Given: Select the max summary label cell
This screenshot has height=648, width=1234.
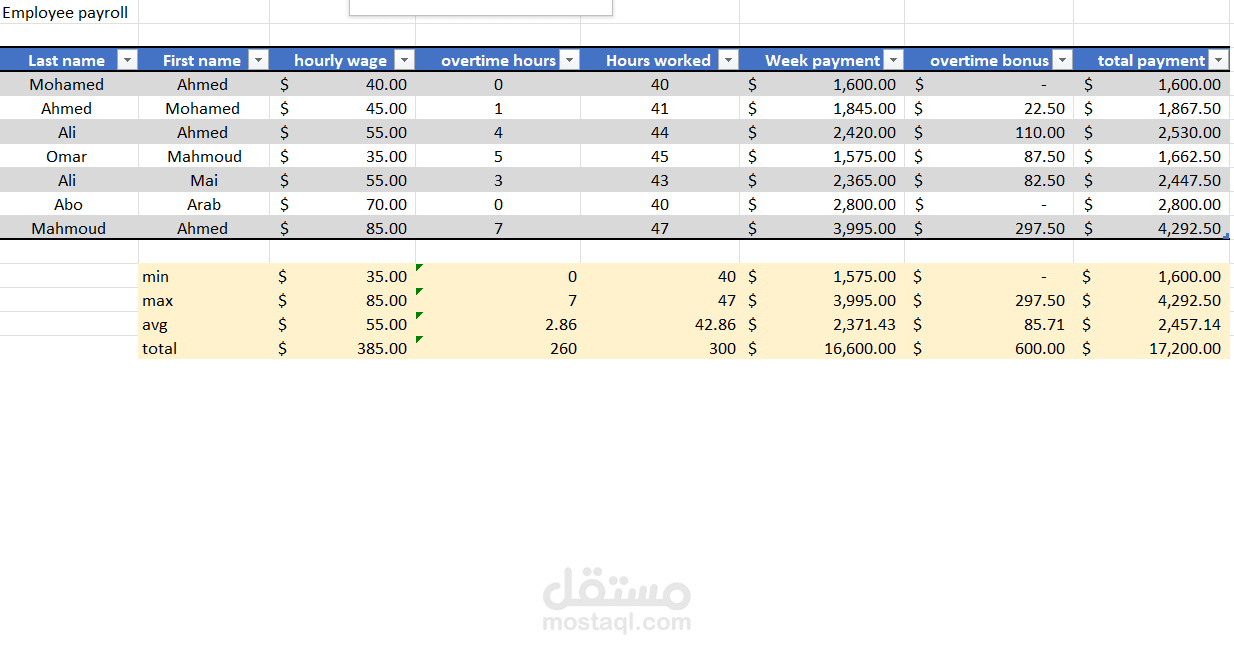Looking at the screenshot, I should click(156, 300).
